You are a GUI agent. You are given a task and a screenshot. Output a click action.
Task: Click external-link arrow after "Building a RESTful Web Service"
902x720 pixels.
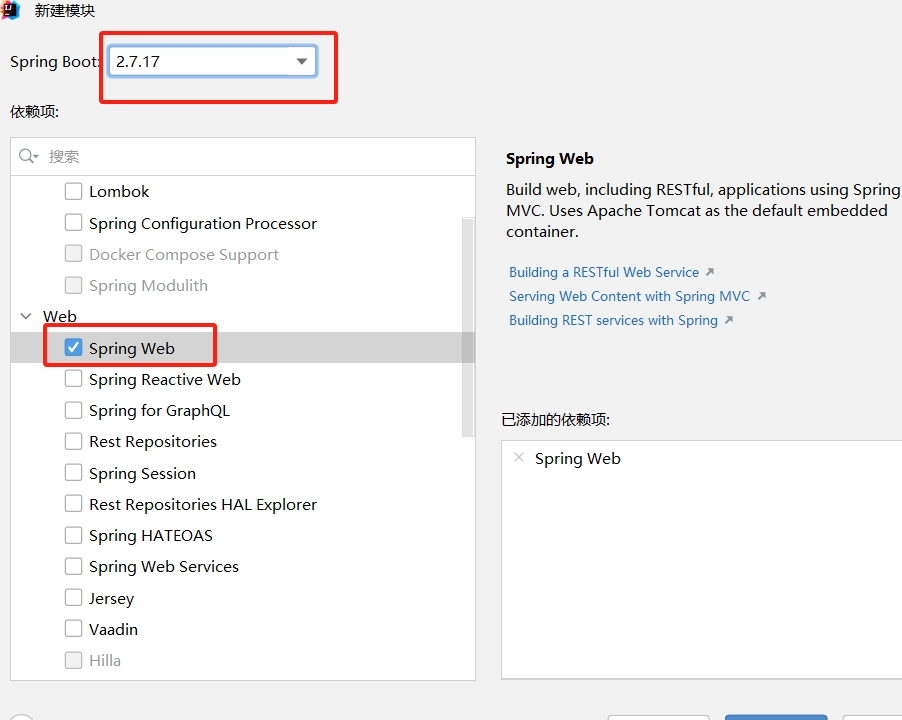pyautogui.click(x=708, y=271)
